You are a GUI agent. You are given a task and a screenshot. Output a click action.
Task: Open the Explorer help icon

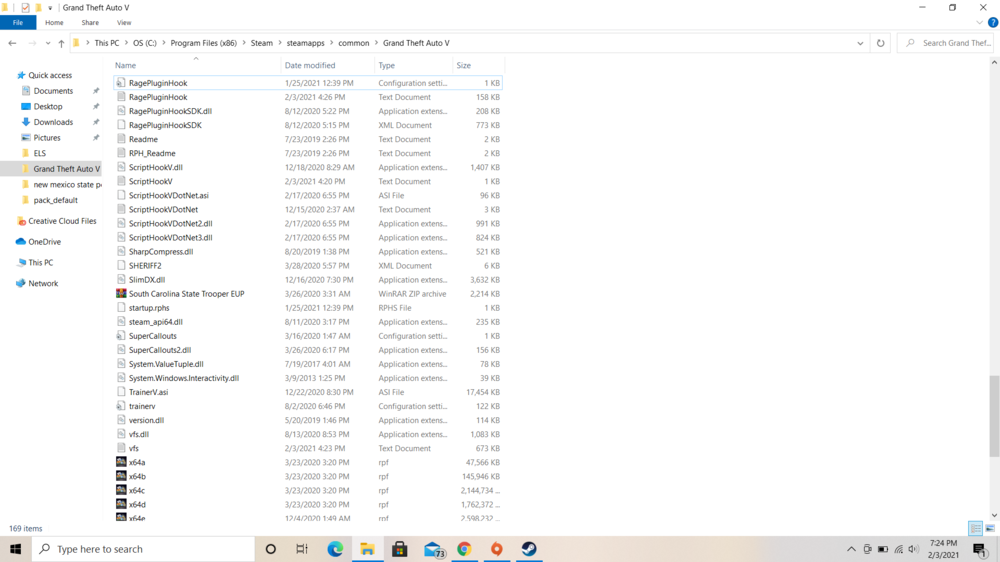tap(993, 22)
